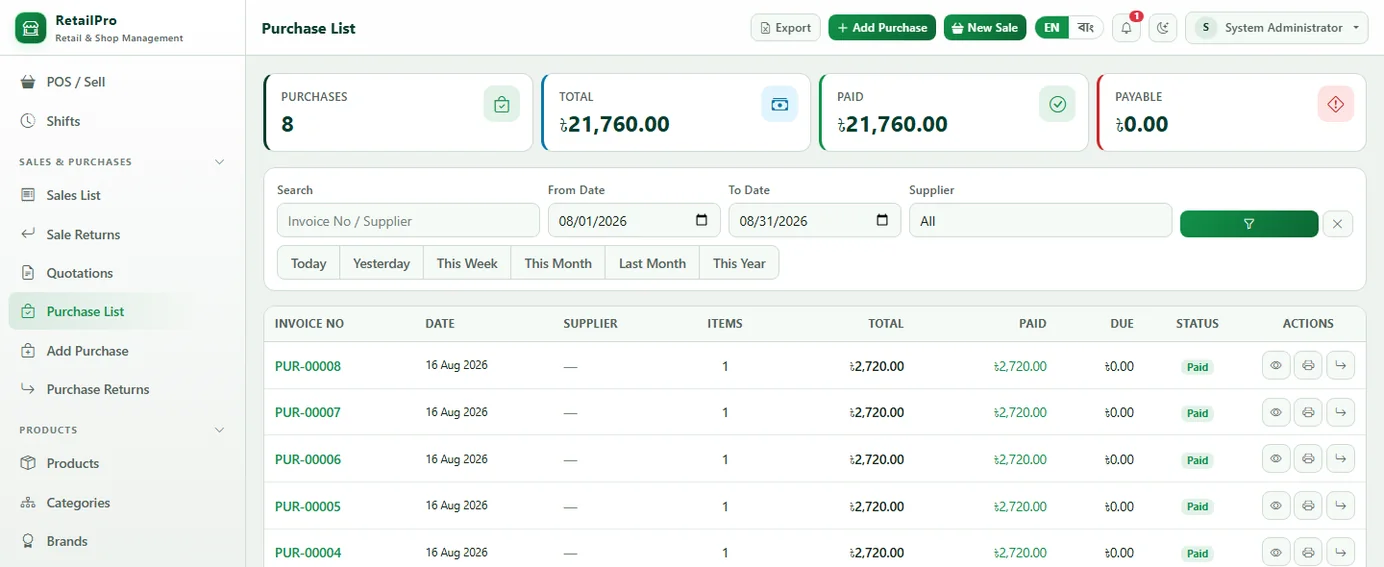
Task: Filter by Today
Action: click(x=308, y=263)
